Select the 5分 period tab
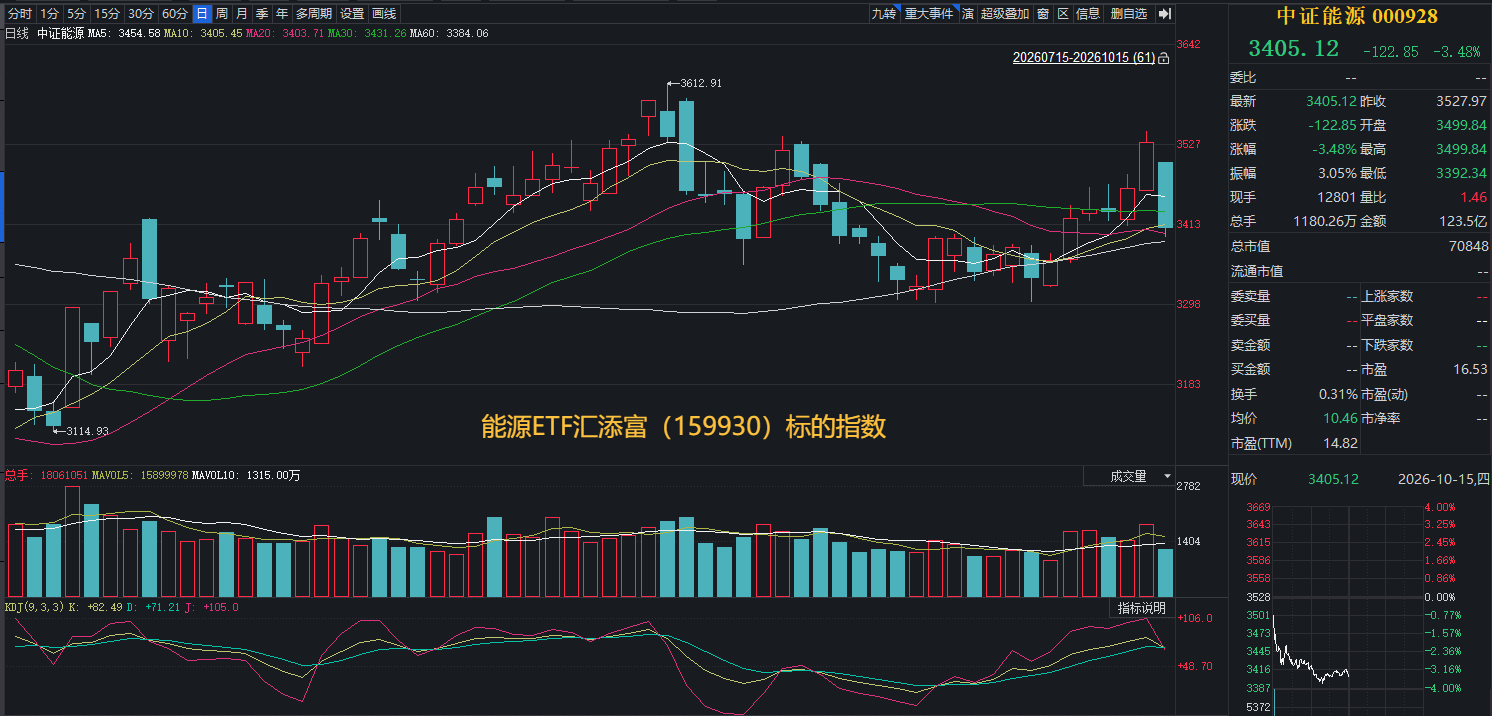This screenshot has height=716, width=1492. point(77,14)
